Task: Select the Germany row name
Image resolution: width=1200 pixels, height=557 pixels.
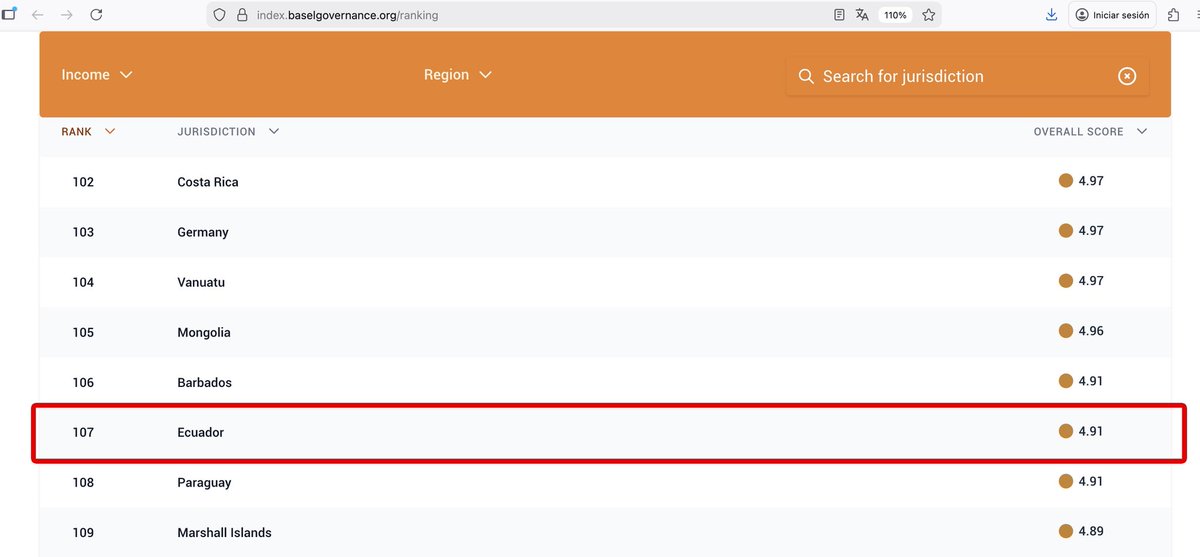Action: click(x=203, y=232)
